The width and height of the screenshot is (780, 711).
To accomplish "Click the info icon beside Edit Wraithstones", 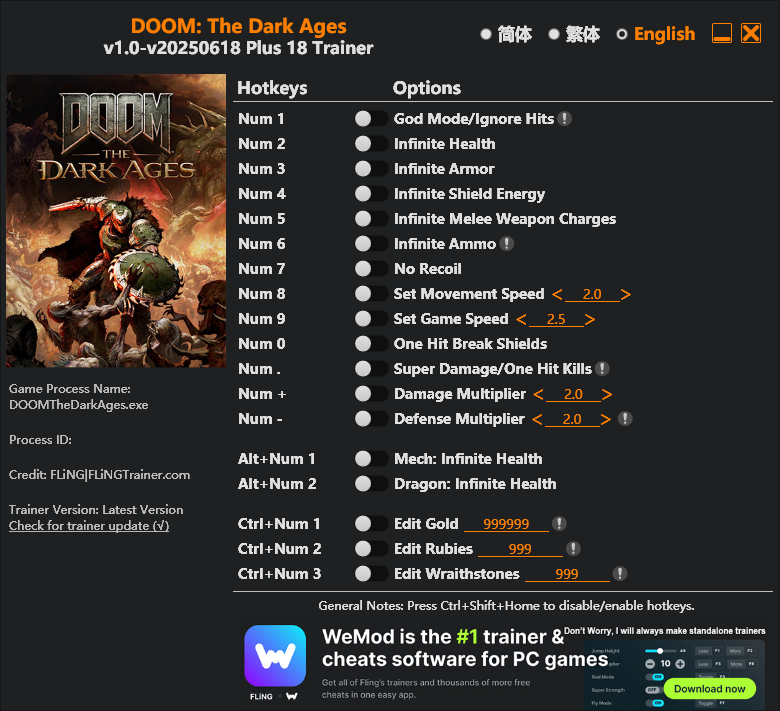I will tap(620, 574).
